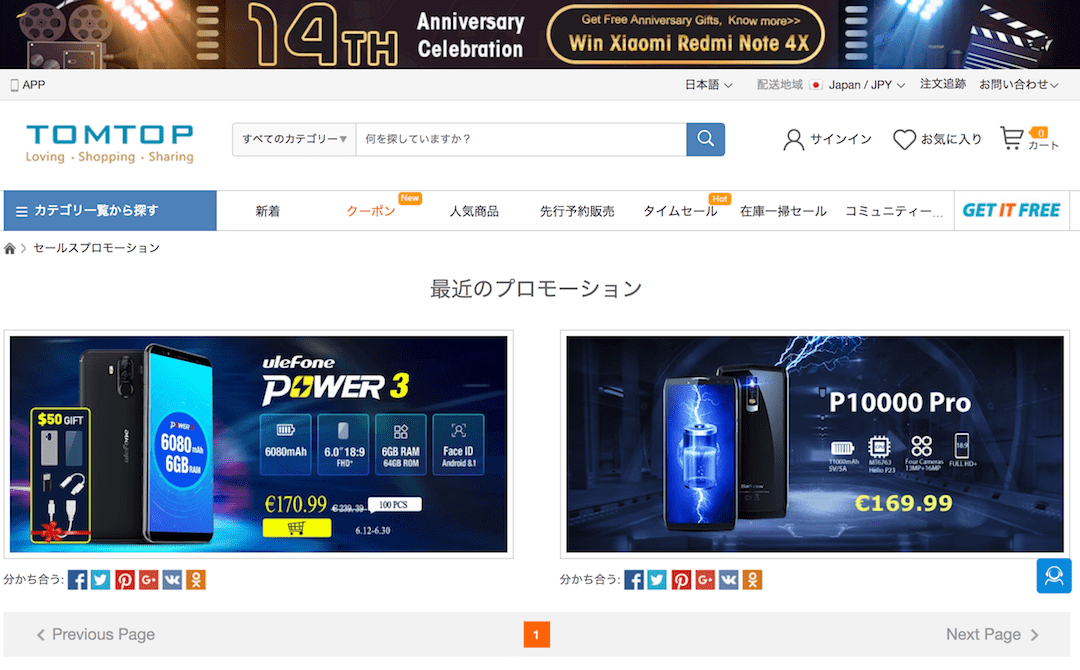Click Win Xiaomi Redmi Note 4X button
This screenshot has width=1080, height=670.
[686, 34]
